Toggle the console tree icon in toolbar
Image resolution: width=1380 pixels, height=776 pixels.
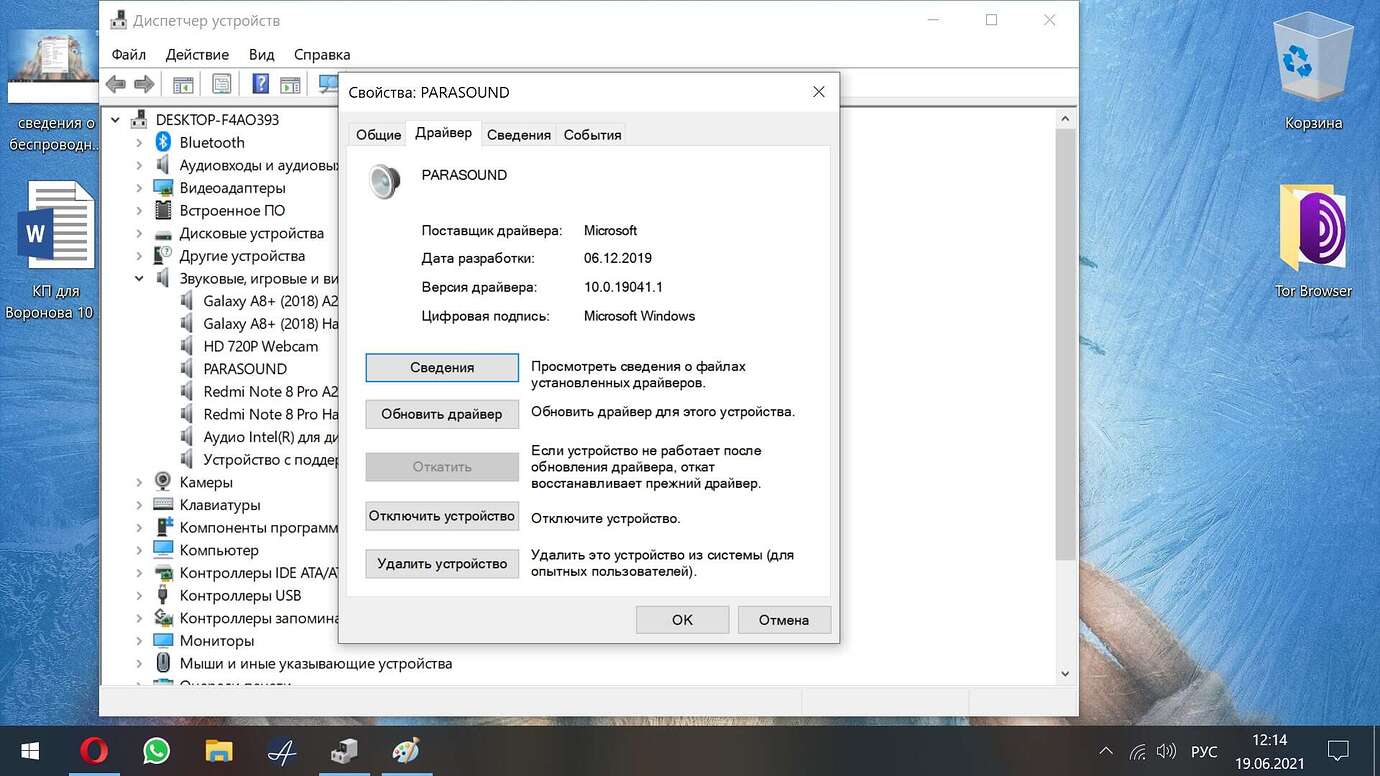coord(183,85)
